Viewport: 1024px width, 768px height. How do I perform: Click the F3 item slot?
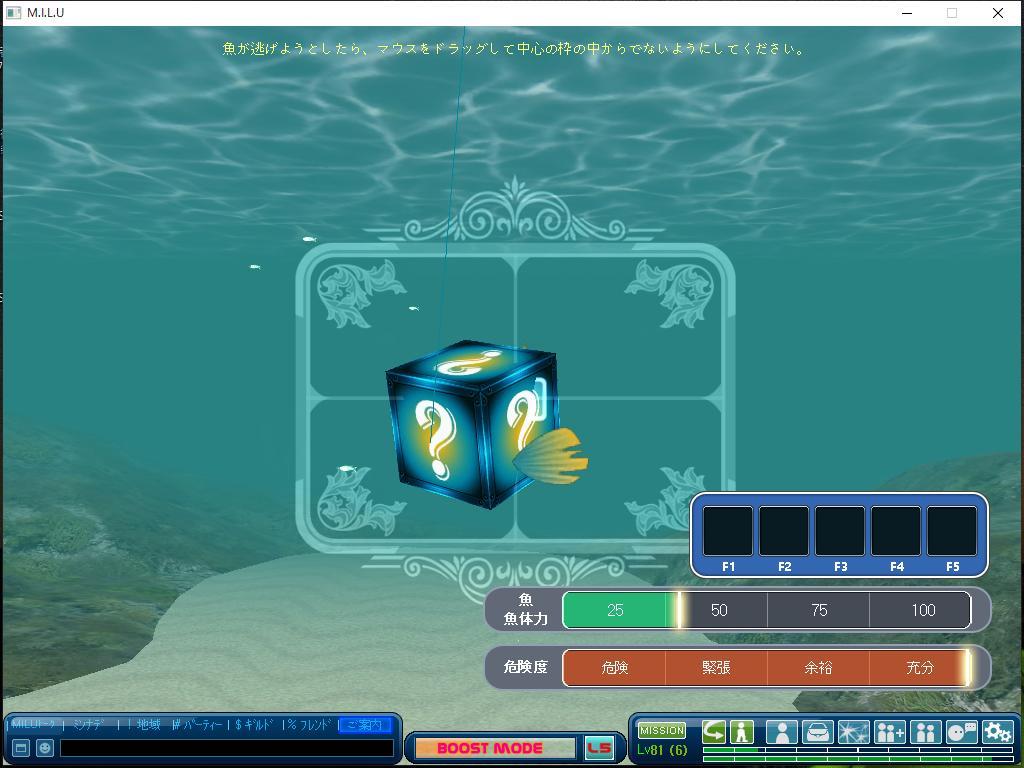(x=840, y=531)
